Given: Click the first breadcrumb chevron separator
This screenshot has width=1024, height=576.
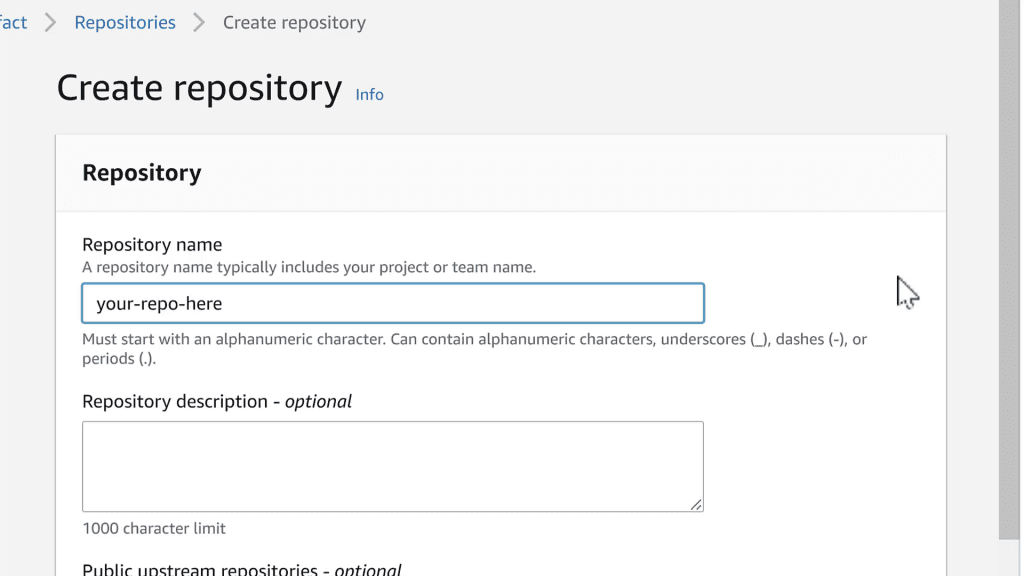Looking at the screenshot, I should 51,23.
